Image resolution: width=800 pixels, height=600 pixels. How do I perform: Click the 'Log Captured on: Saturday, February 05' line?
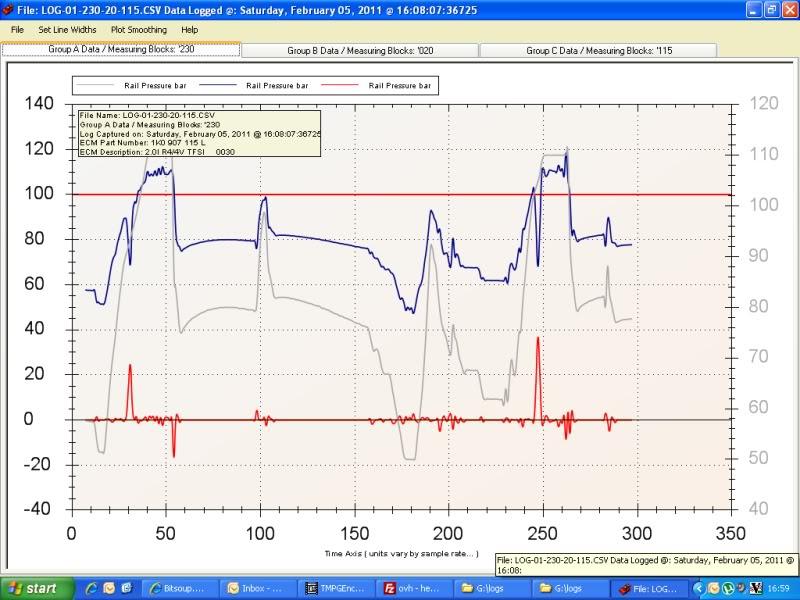200,134
